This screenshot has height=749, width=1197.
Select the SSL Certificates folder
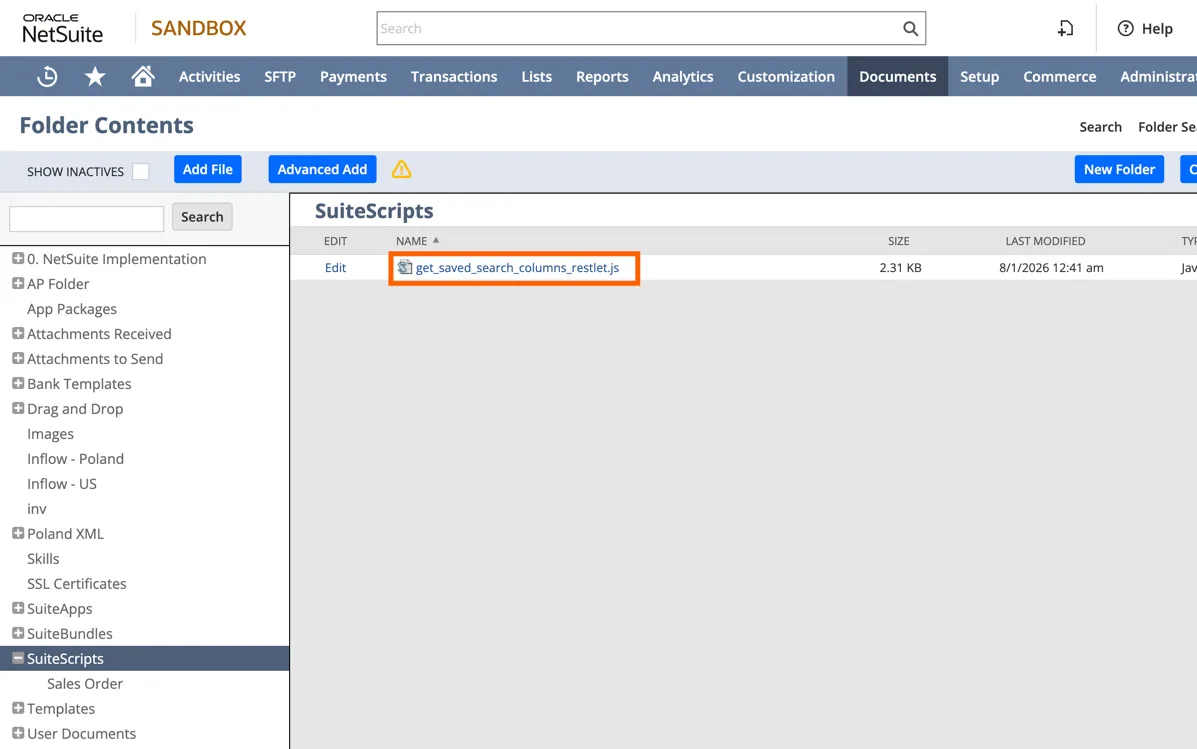click(76, 584)
